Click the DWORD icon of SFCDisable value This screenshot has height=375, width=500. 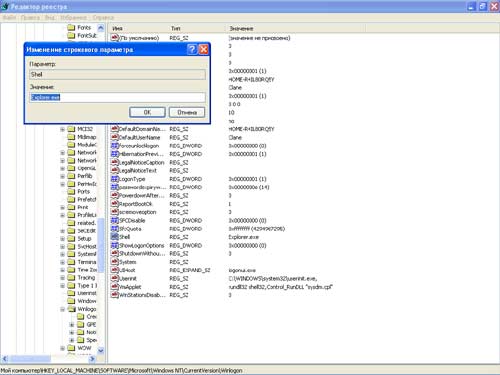115,220
